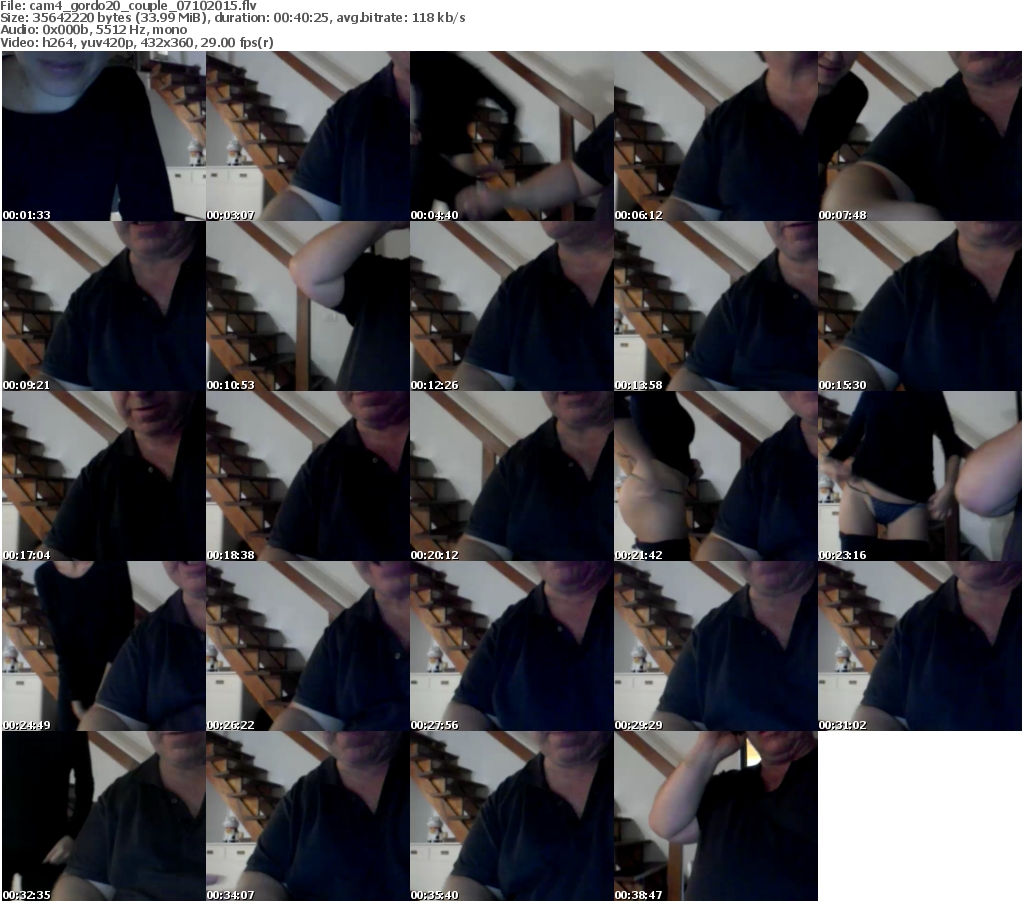Pick the frame at 00:29:29

click(716, 646)
